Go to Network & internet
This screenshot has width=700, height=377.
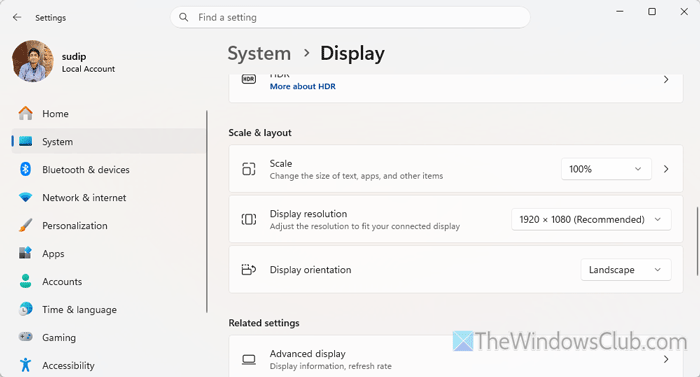(109, 197)
